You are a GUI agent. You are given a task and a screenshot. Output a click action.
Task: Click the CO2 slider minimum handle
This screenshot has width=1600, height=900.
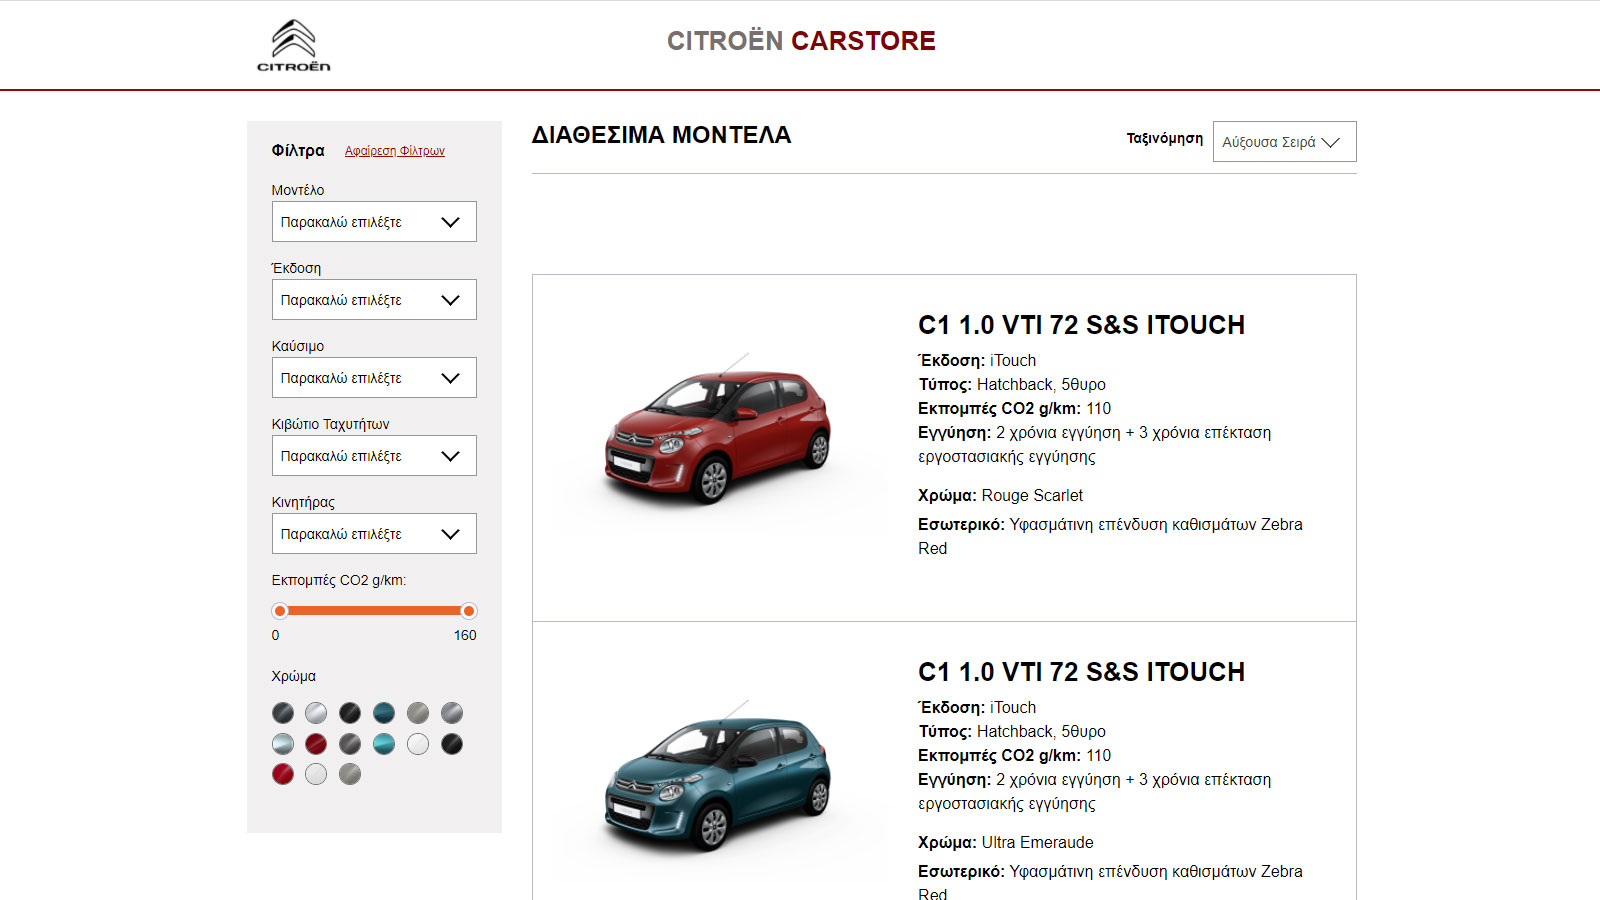[280, 611]
